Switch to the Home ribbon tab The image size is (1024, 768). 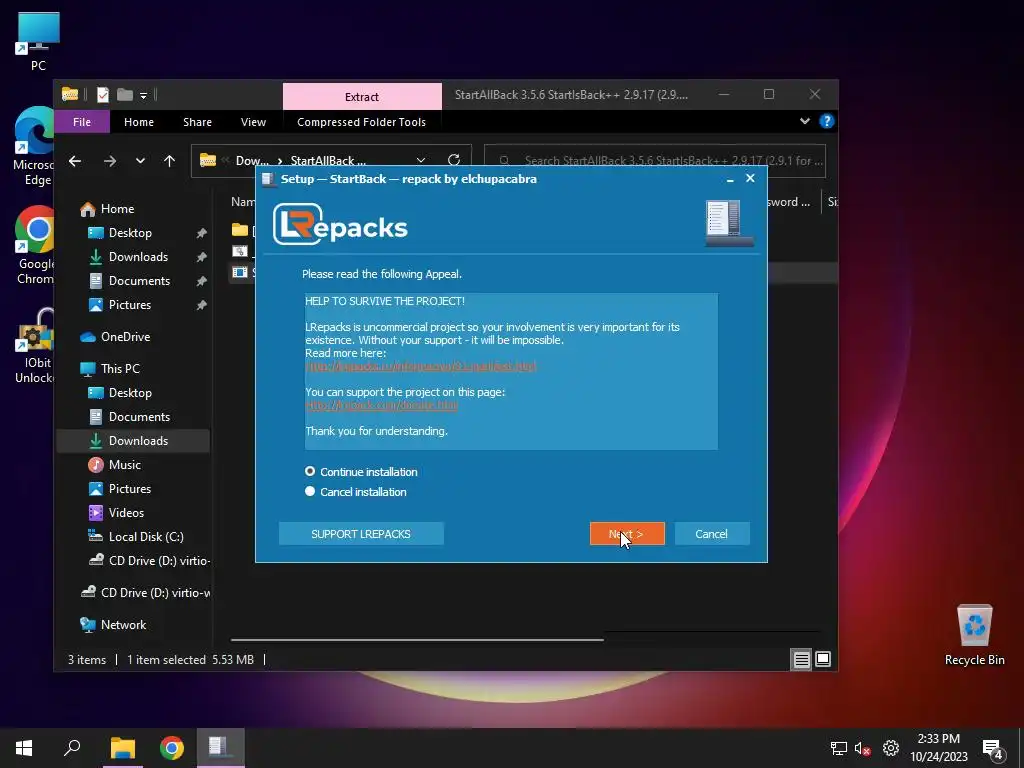(x=138, y=122)
